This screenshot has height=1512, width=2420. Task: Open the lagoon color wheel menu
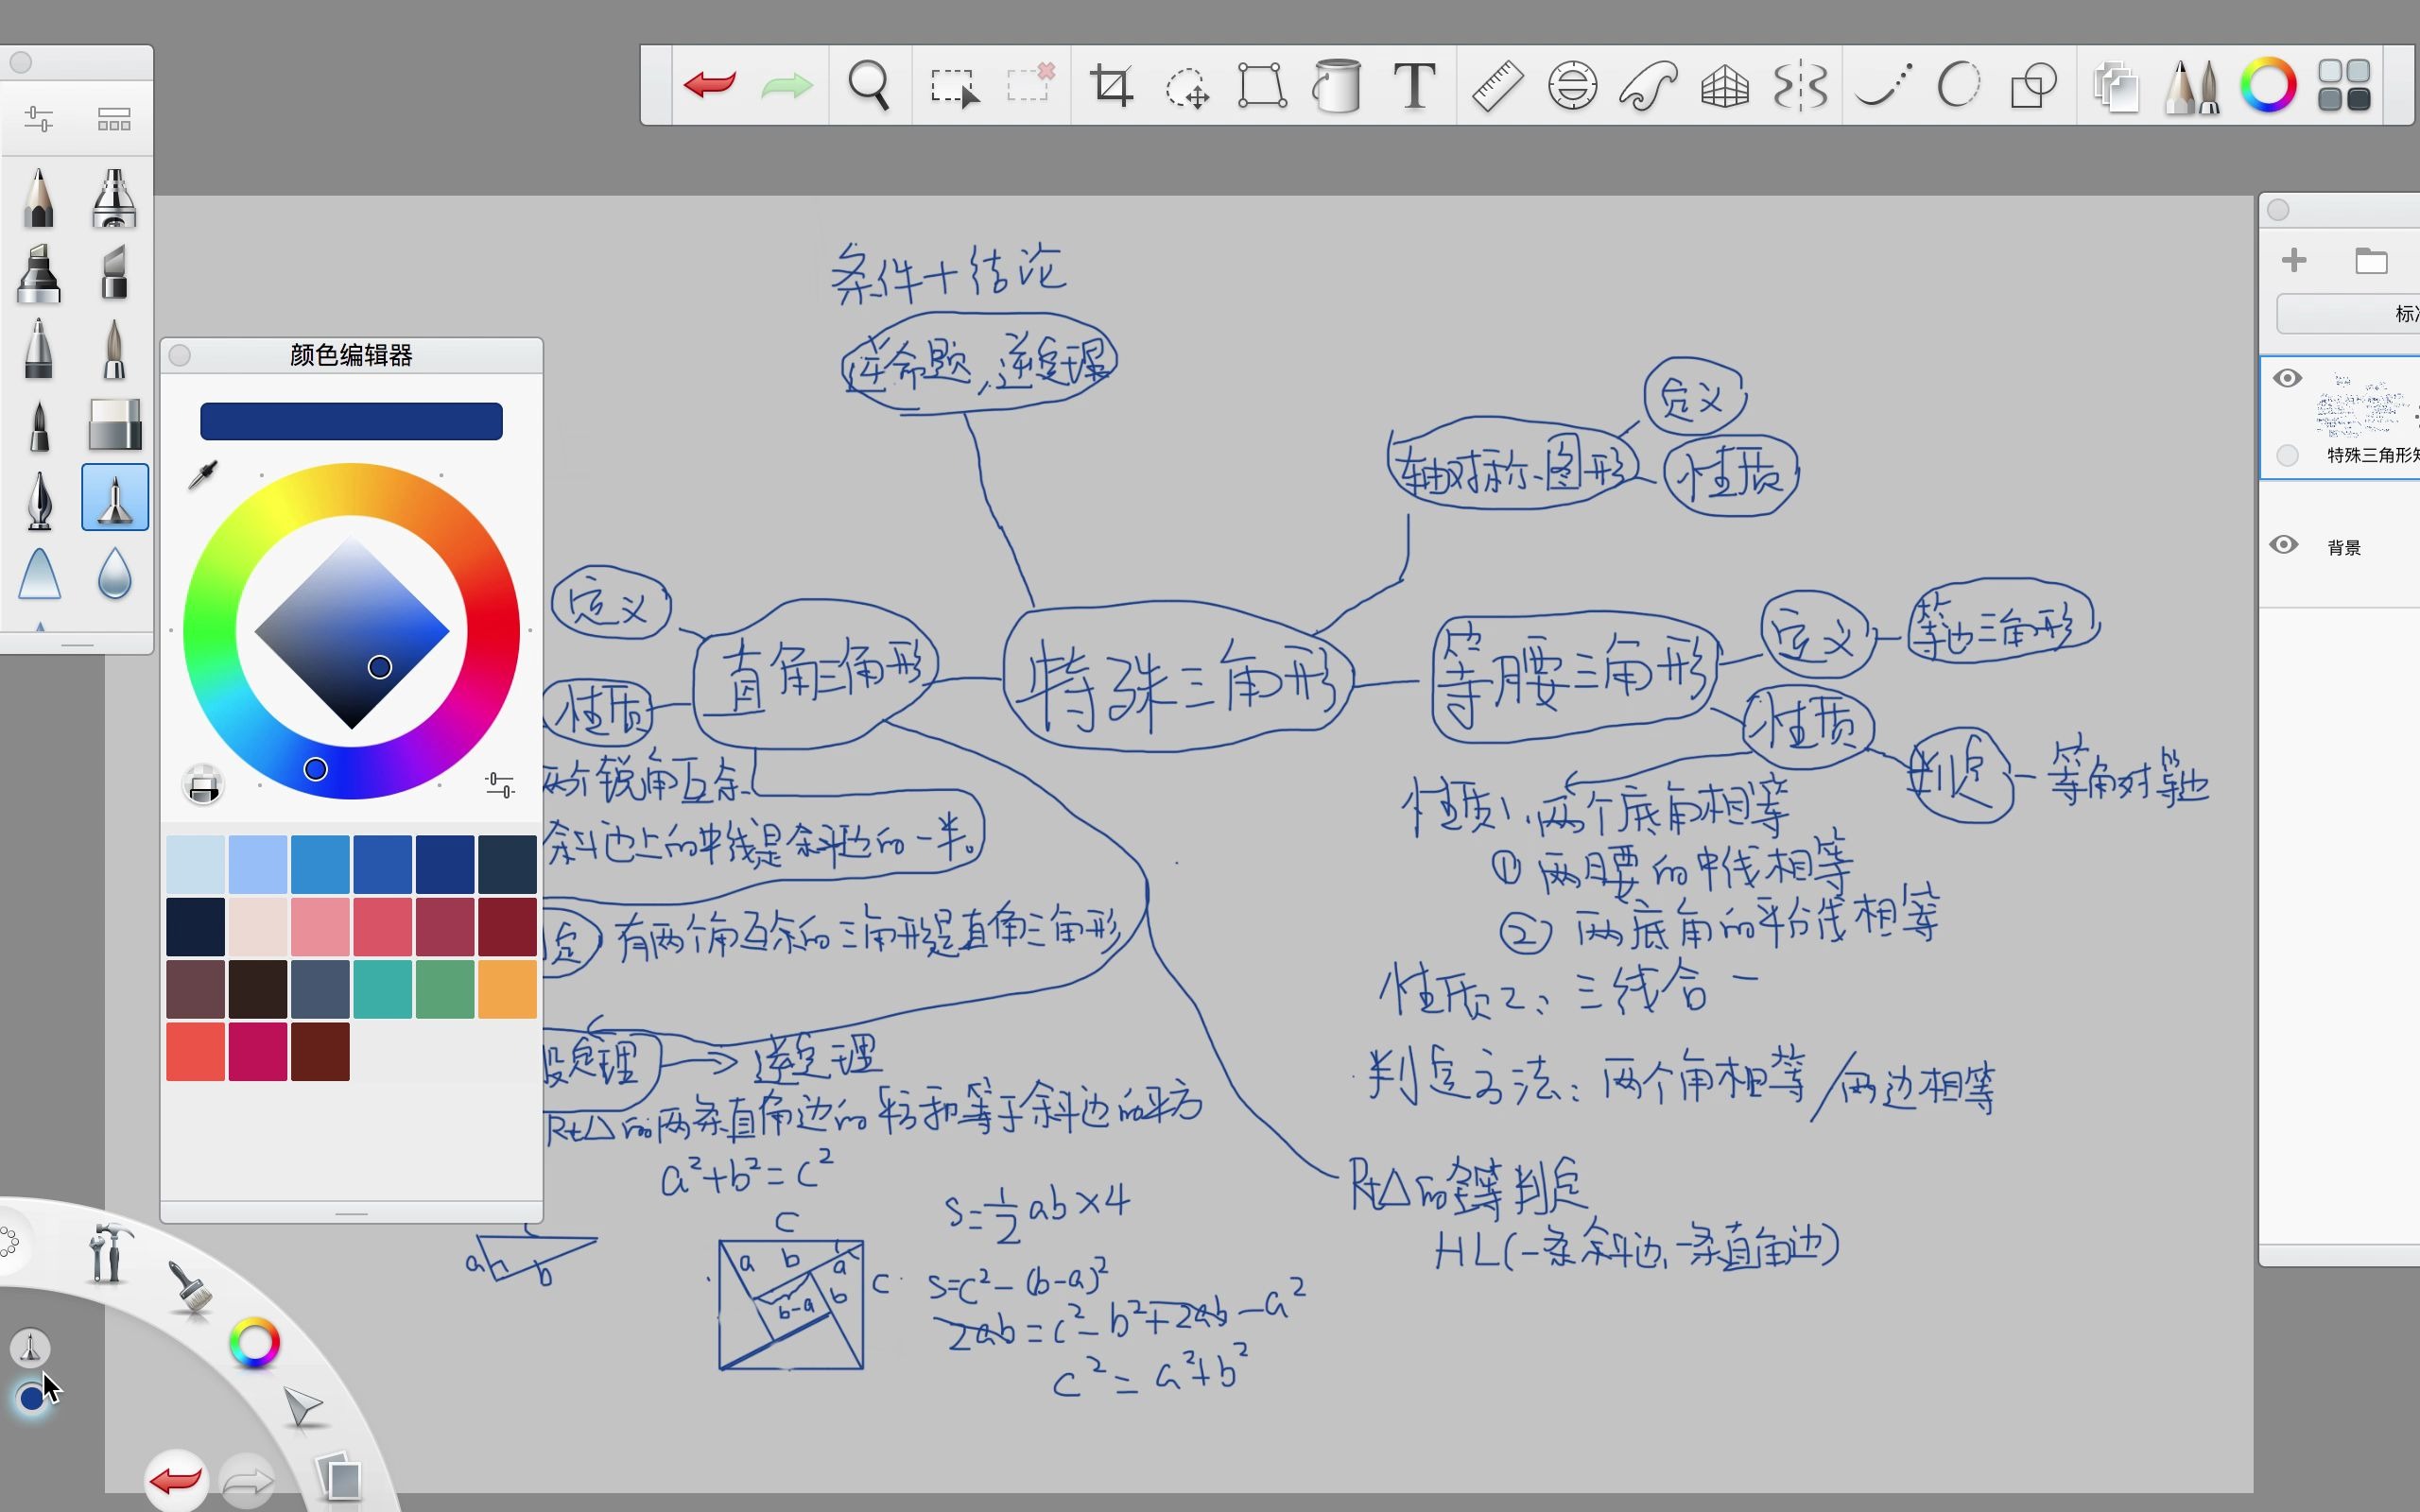coord(254,1343)
